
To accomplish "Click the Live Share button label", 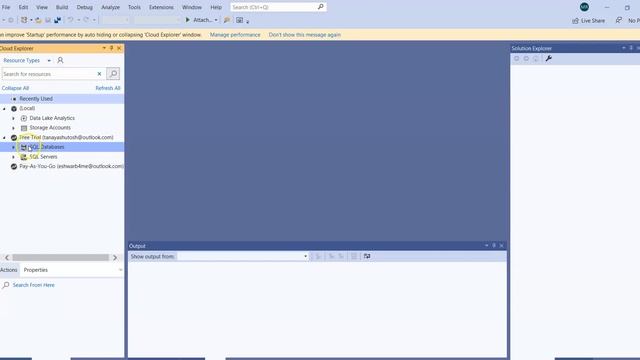I will (x=593, y=20).
